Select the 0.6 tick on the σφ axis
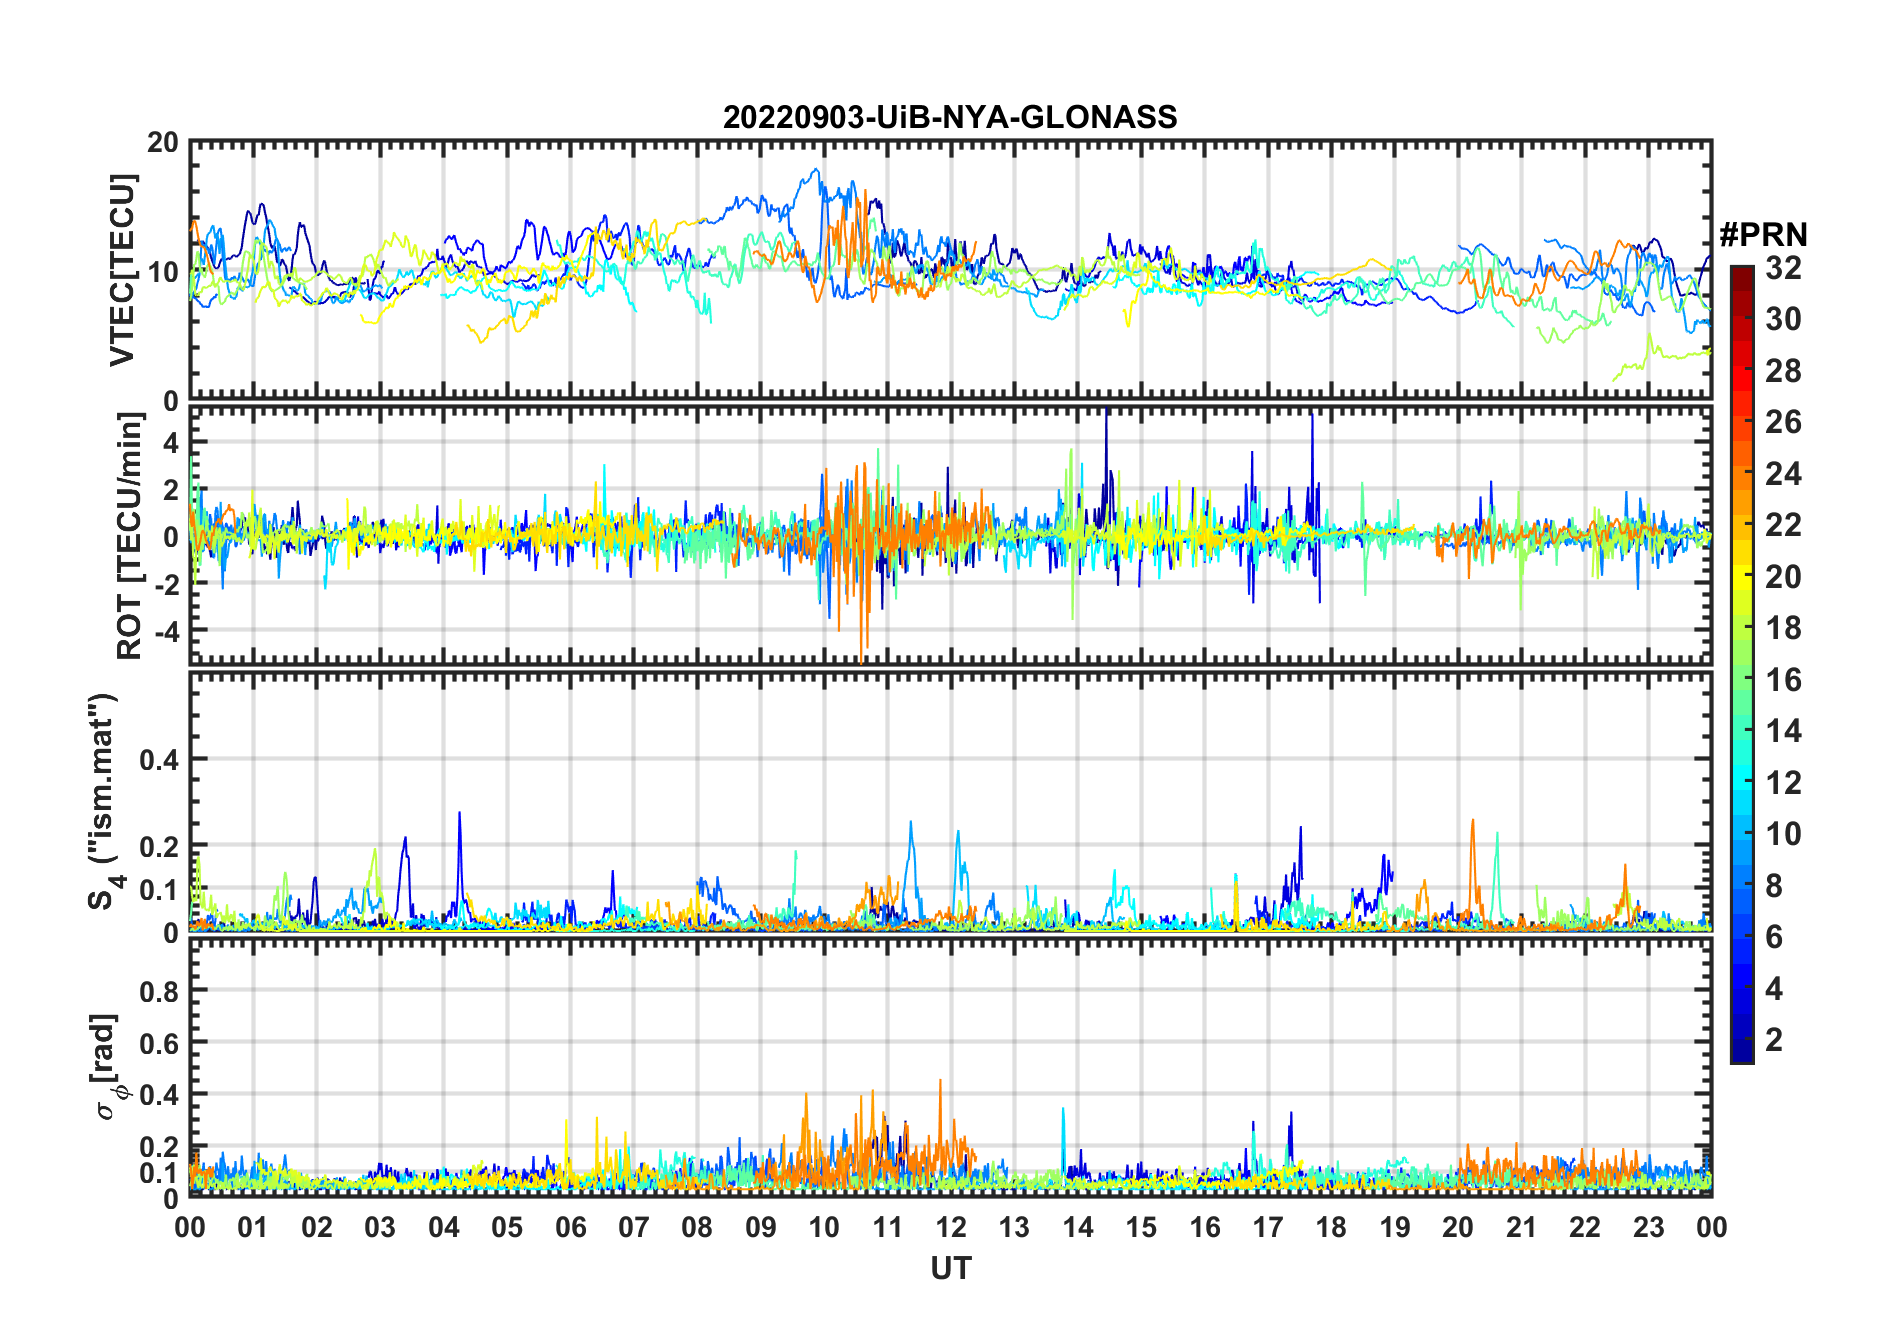1902x1330 pixels. pyautogui.click(x=159, y=1043)
